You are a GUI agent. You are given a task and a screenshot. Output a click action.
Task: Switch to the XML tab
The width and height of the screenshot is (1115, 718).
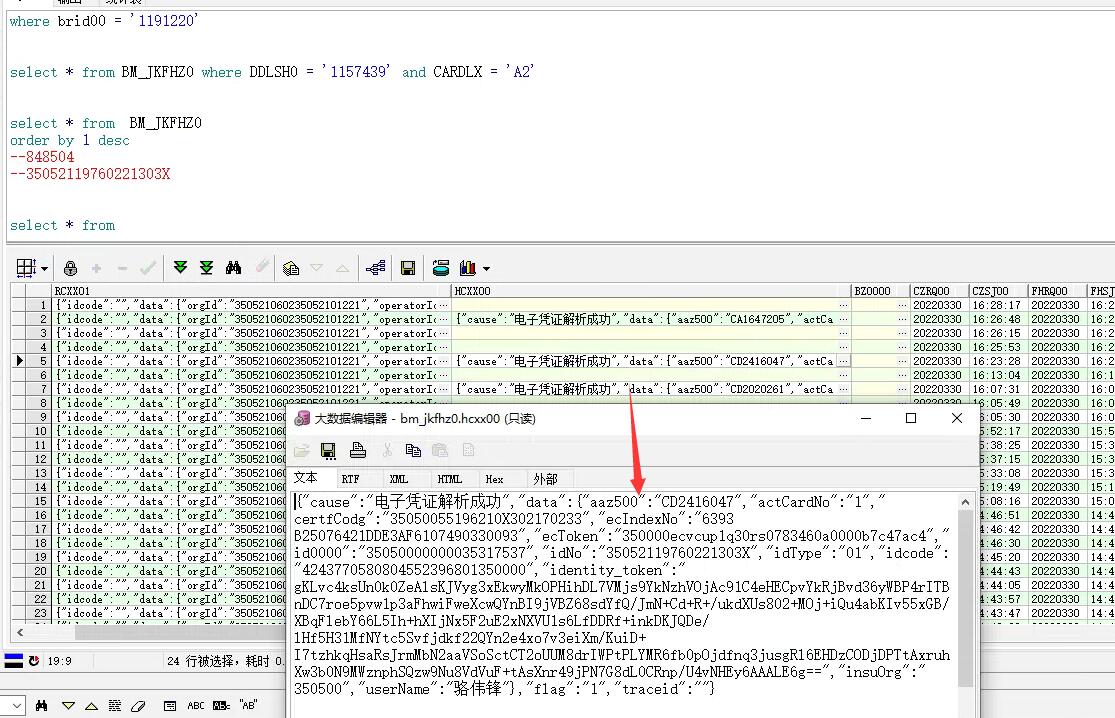(399, 479)
